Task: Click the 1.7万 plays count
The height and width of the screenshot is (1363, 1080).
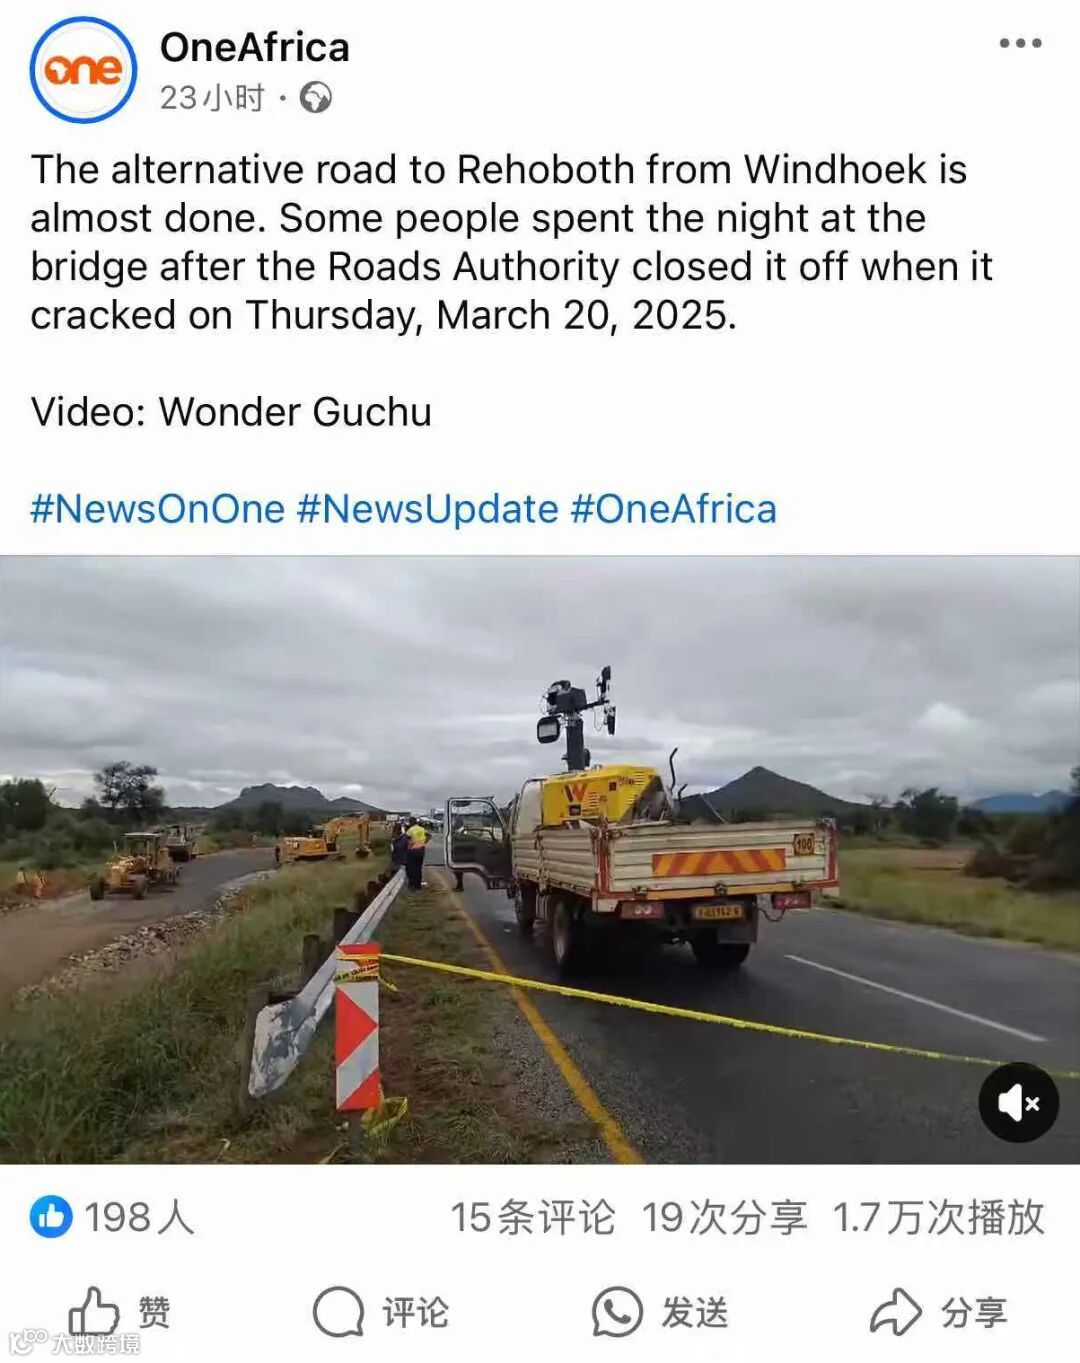Action: (939, 1217)
